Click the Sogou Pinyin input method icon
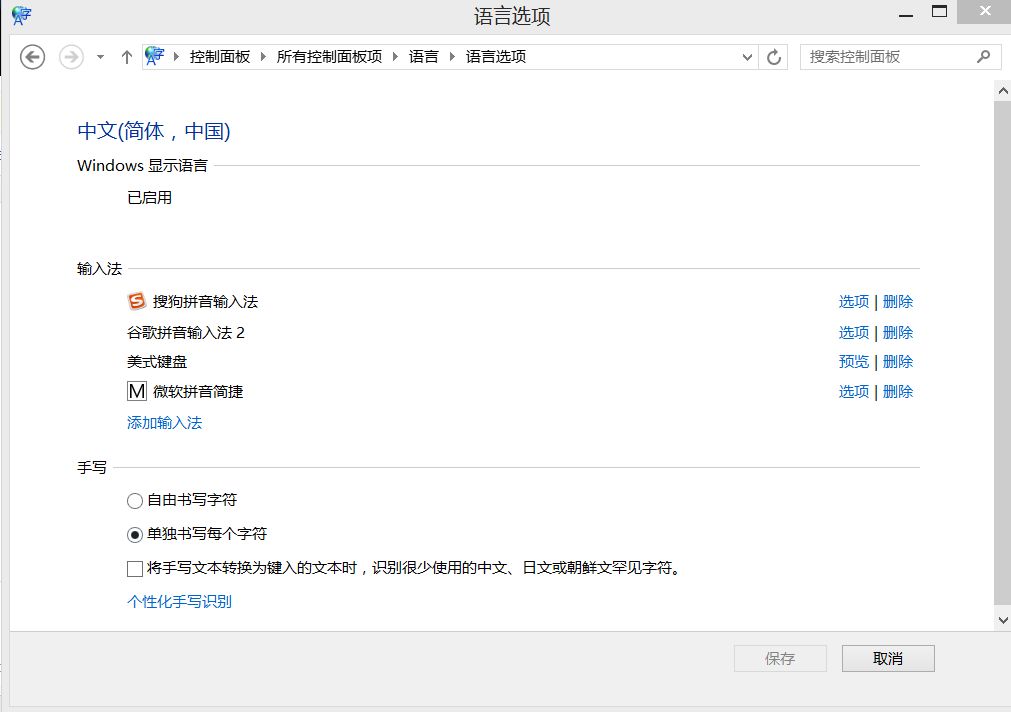This screenshot has height=712, width=1011. coord(137,301)
